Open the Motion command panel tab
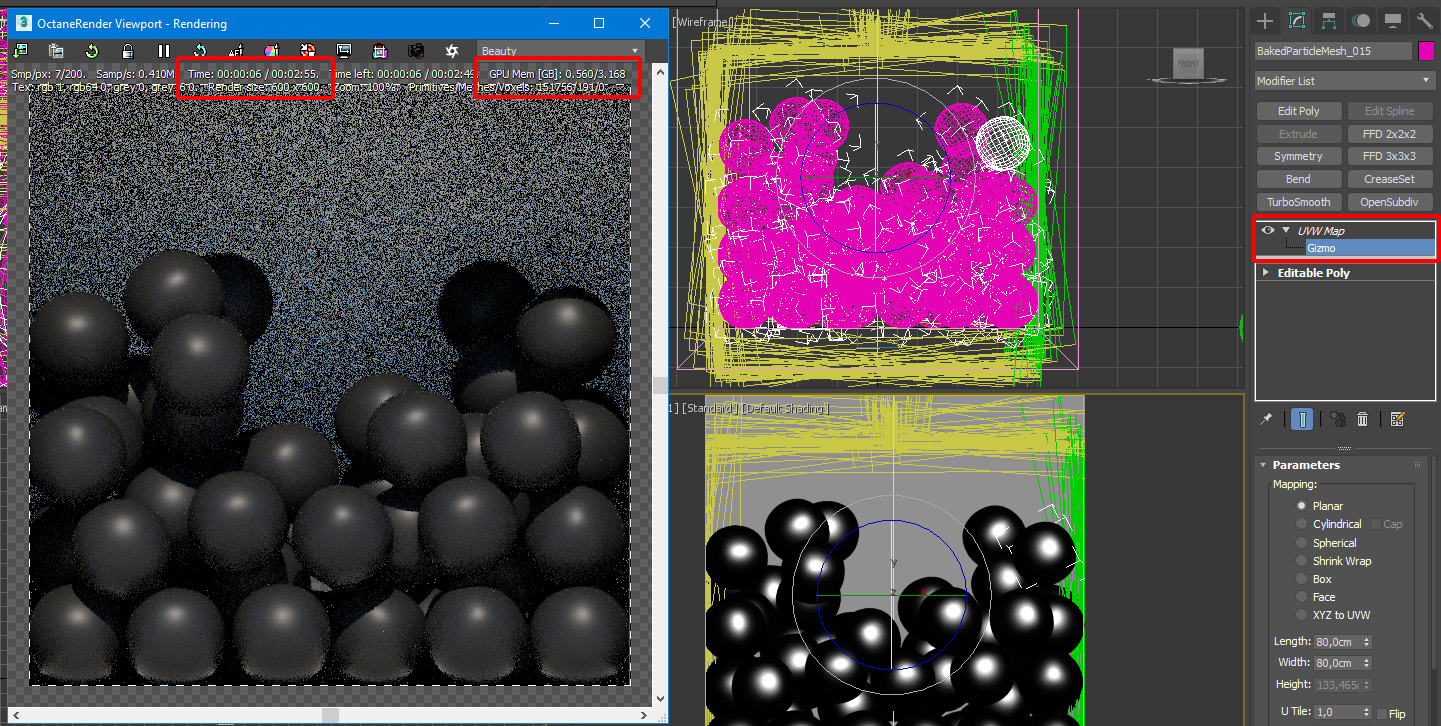This screenshot has width=1441, height=726. click(x=1361, y=21)
